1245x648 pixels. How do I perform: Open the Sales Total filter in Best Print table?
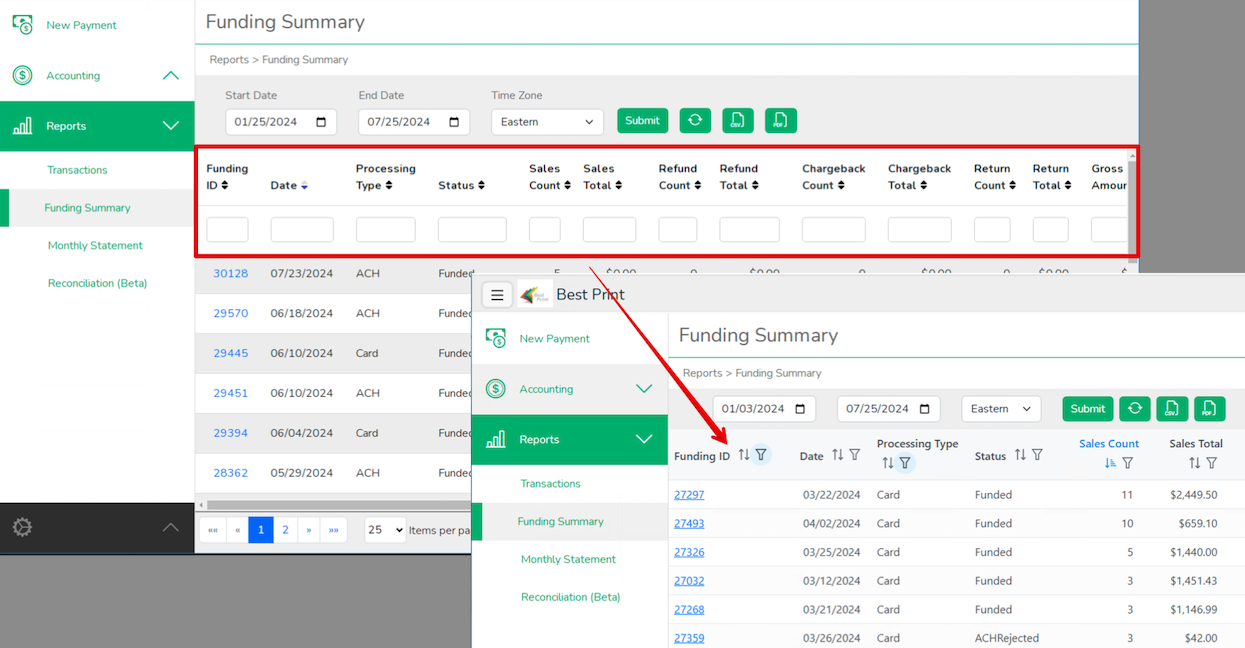pos(1211,463)
